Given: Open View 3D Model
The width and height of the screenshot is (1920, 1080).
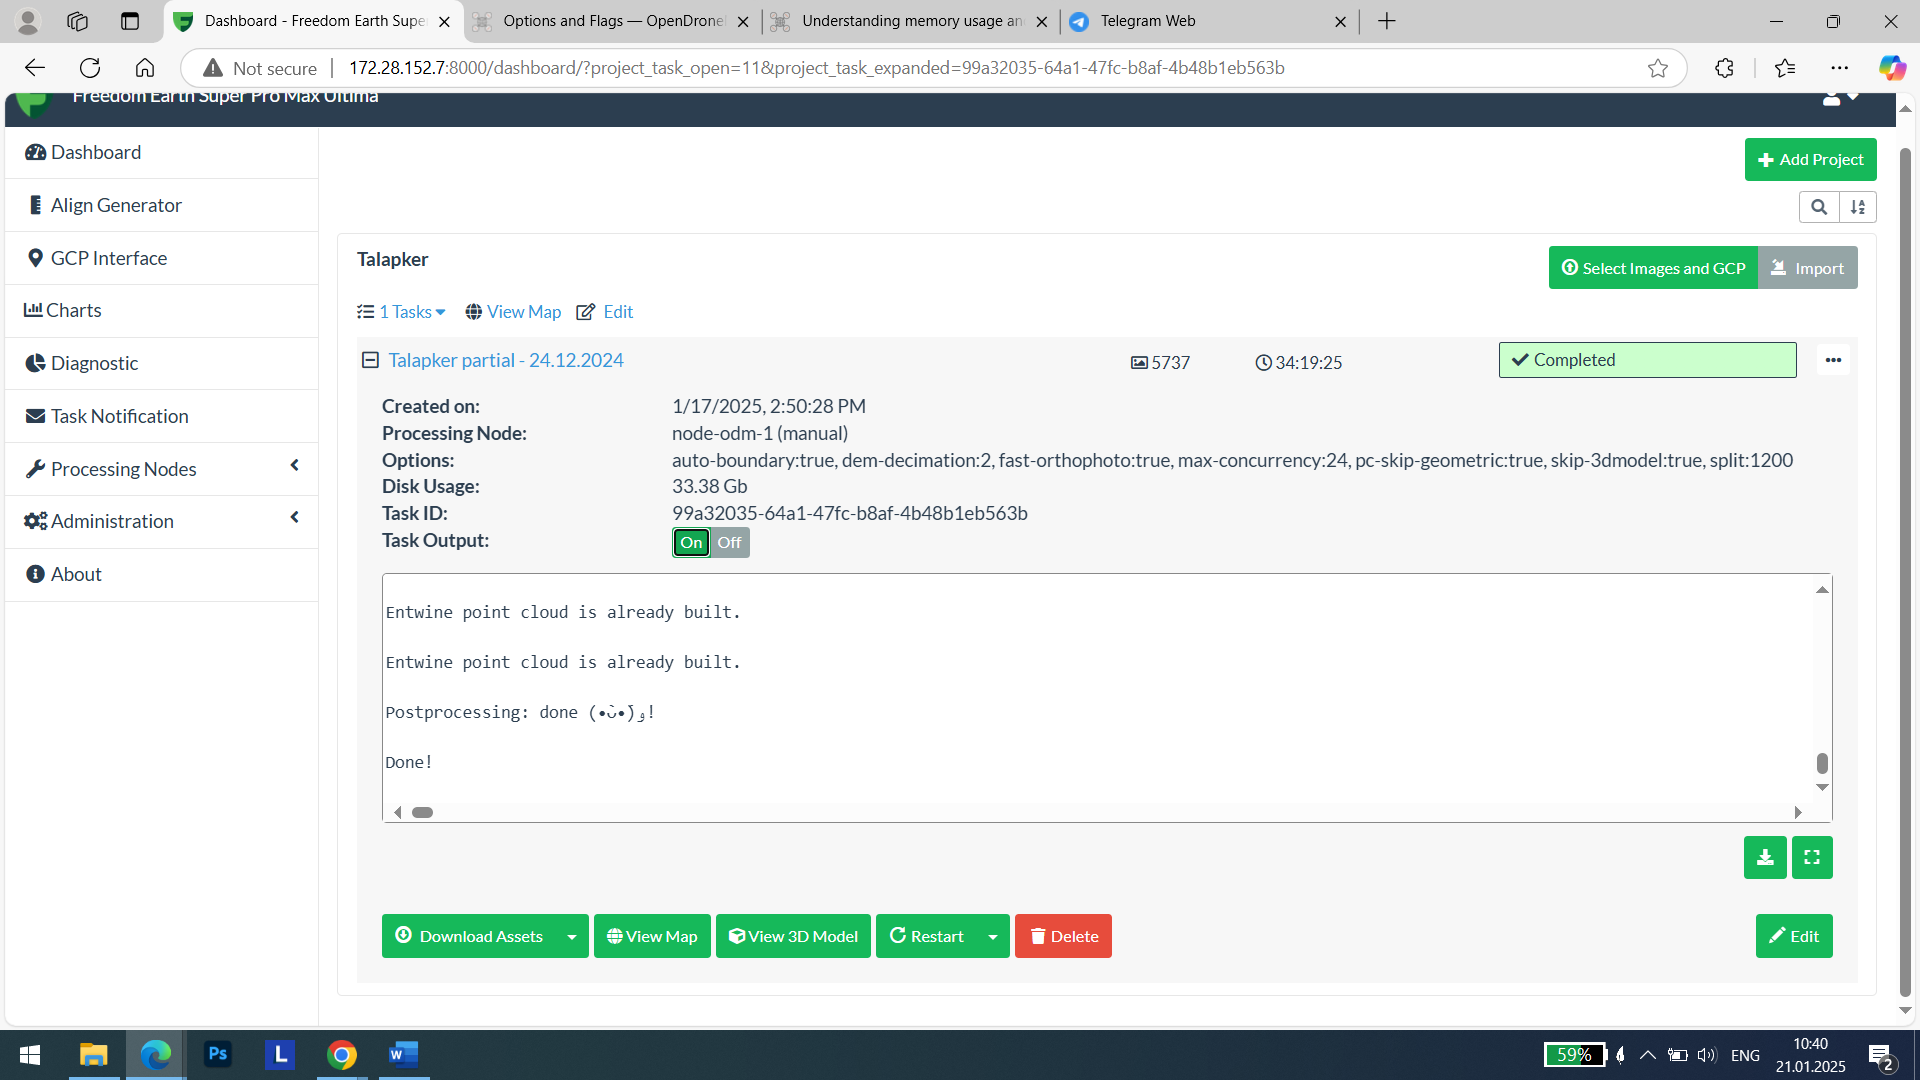Looking at the screenshot, I should 793,936.
